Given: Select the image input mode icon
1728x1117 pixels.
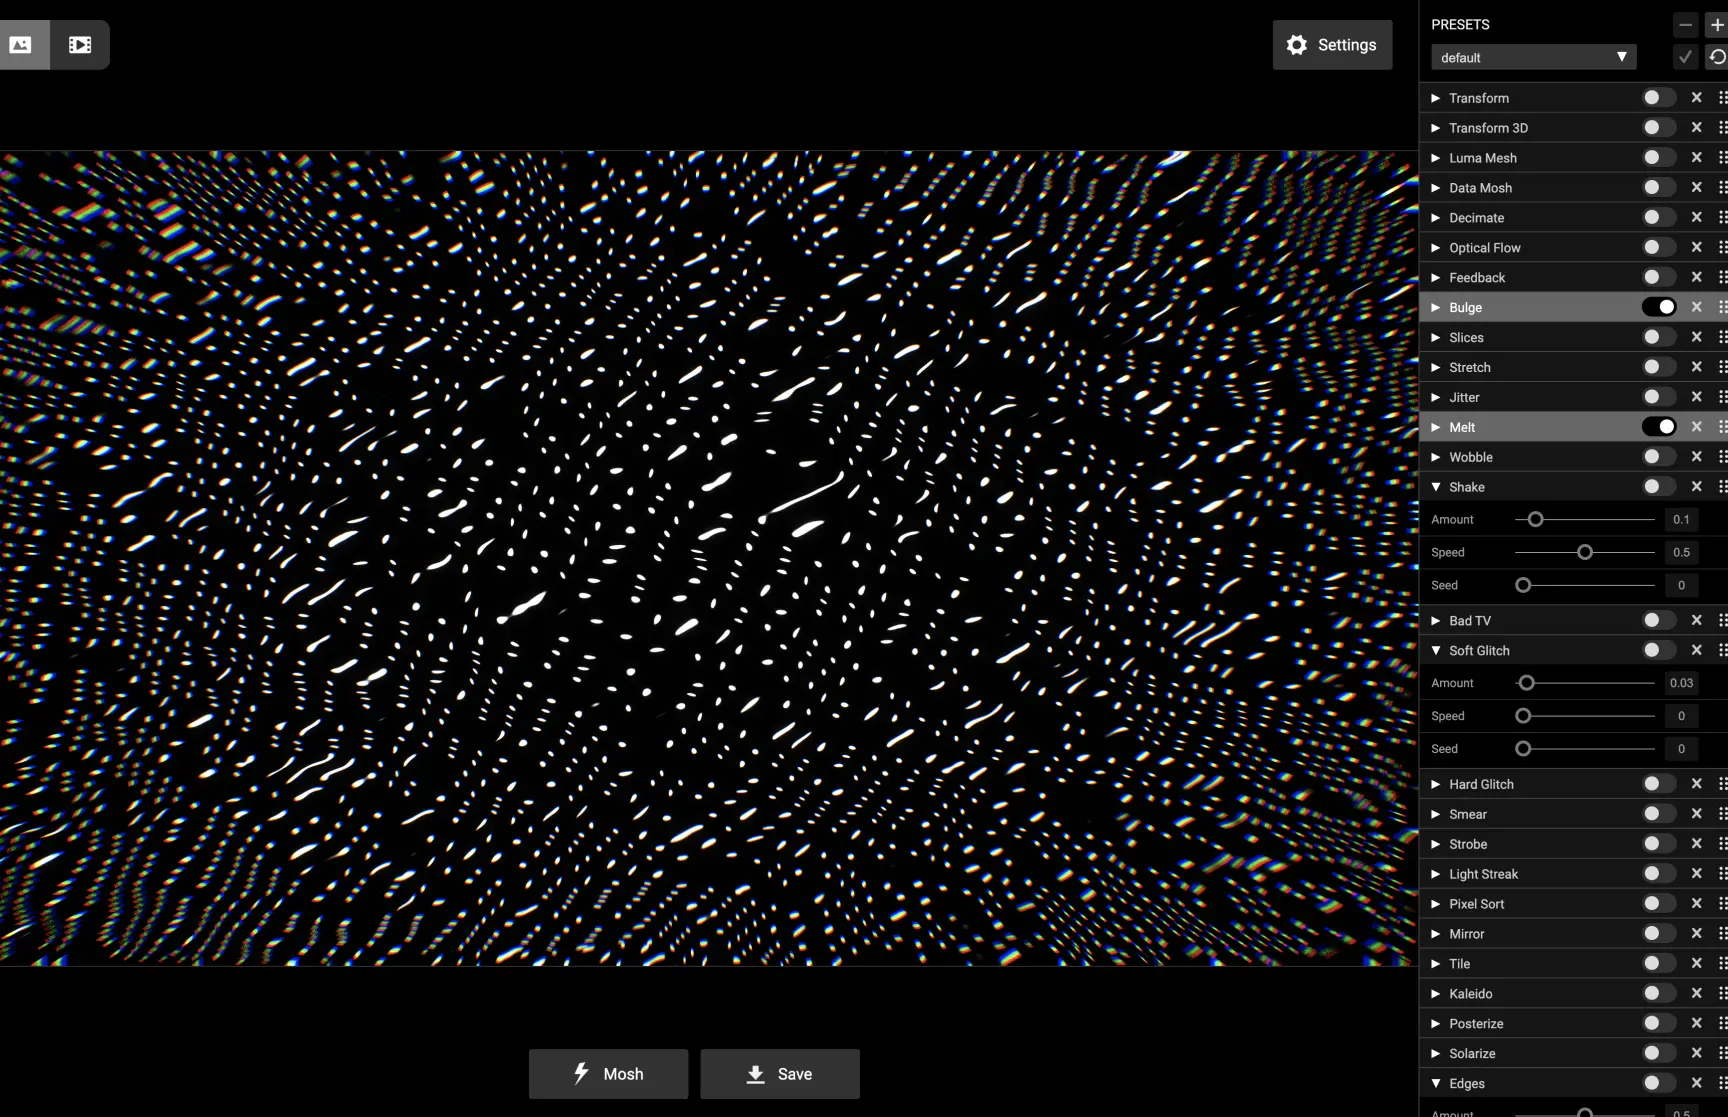Looking at the screenshot, I should 21,45.
